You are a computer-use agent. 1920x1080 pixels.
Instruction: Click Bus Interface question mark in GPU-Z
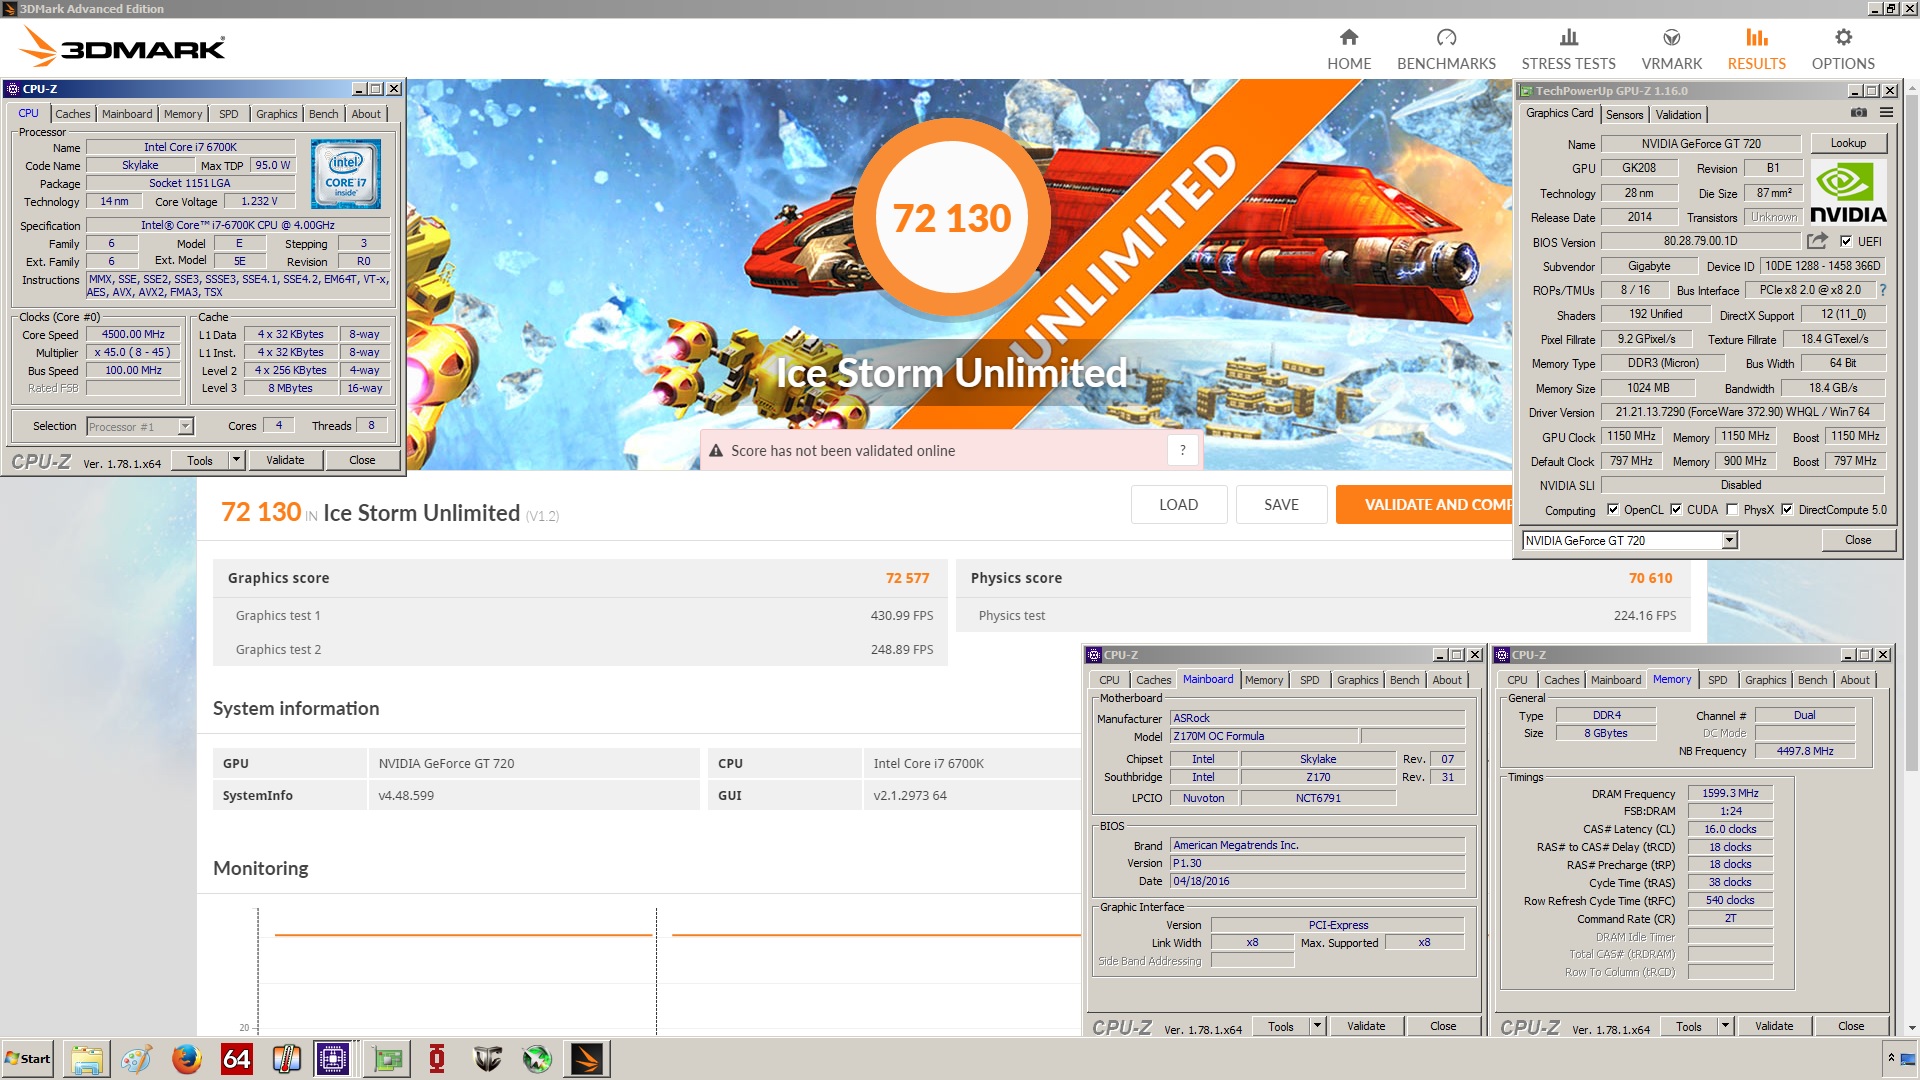(1882, 290)
